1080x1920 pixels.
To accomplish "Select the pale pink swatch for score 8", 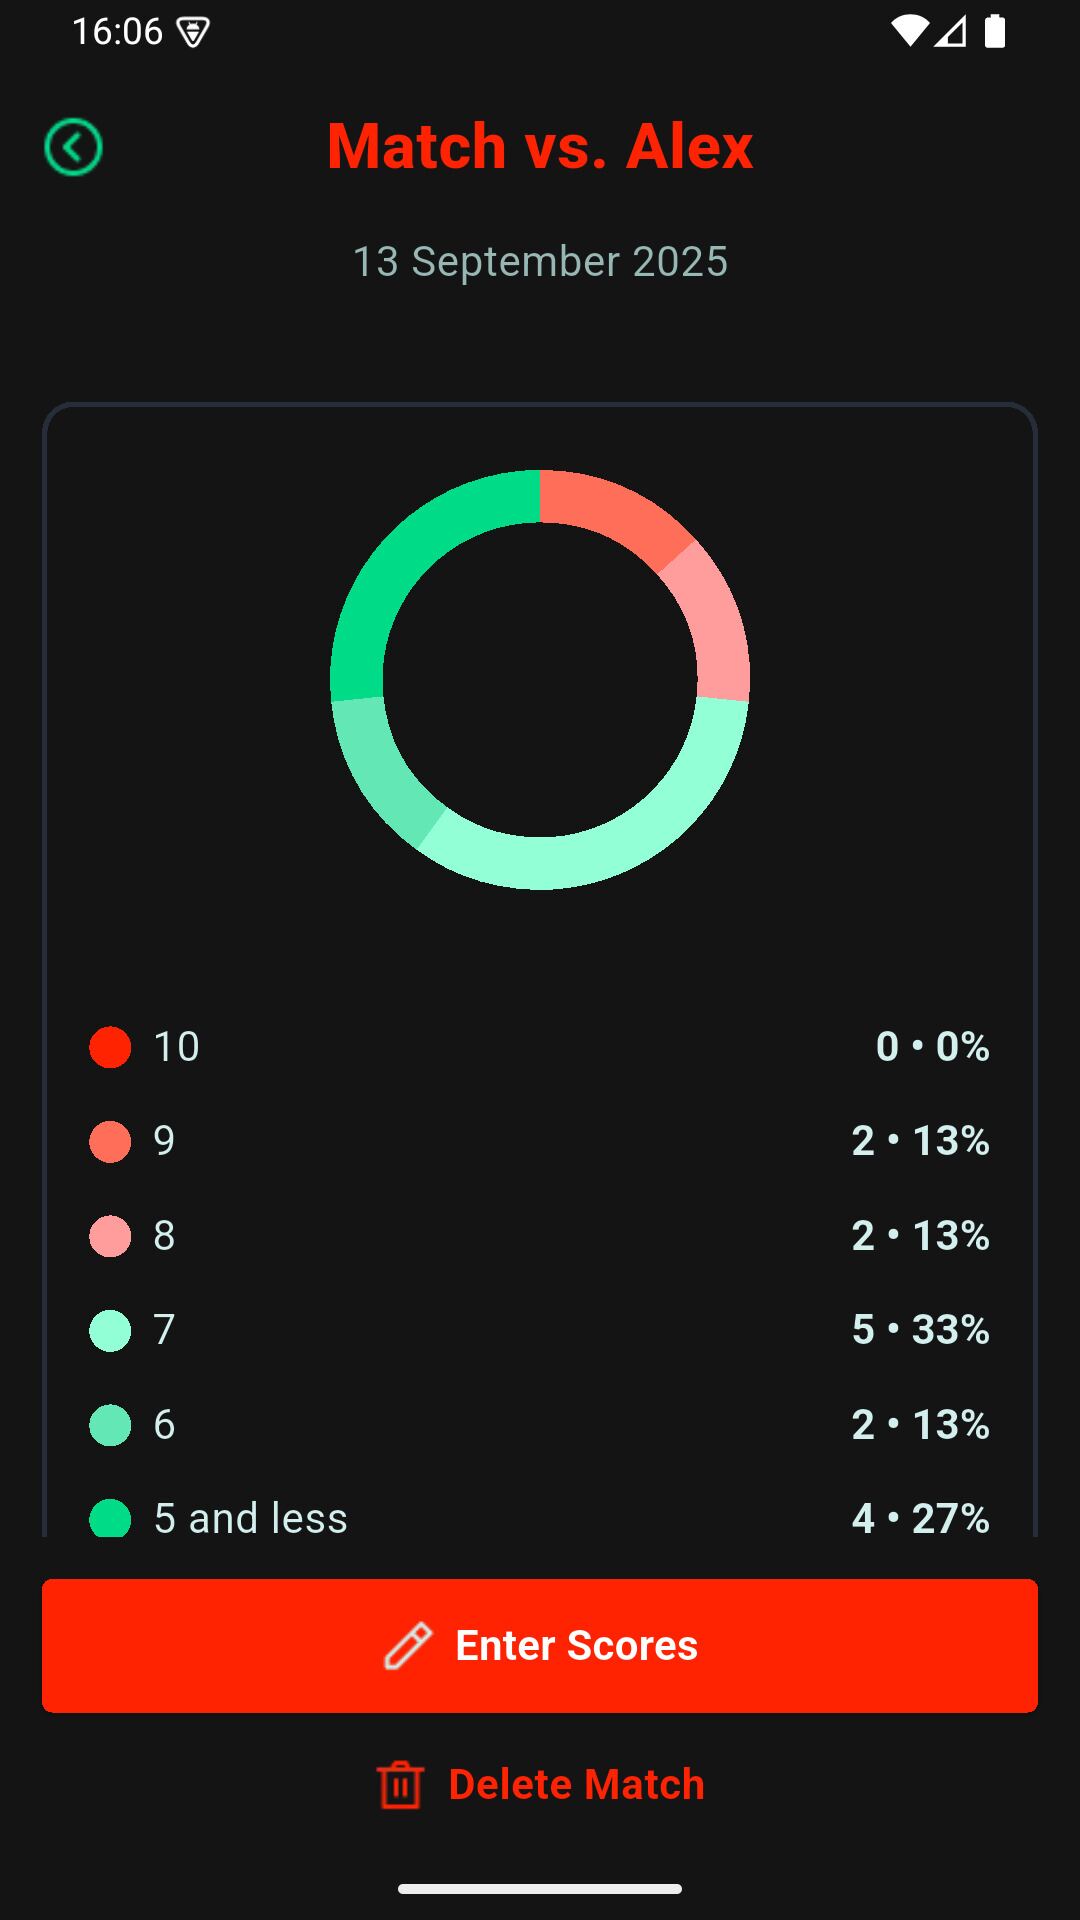I will point(110,1235).
